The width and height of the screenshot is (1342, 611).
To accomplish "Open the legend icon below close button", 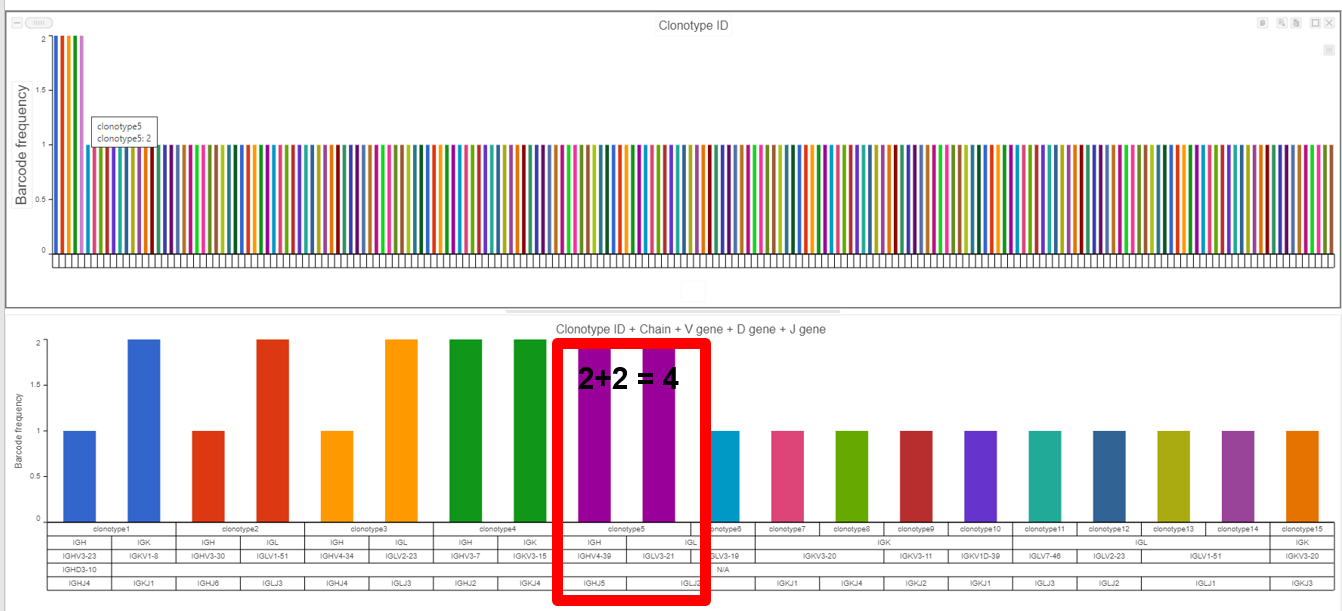I will coord(1328,49).
